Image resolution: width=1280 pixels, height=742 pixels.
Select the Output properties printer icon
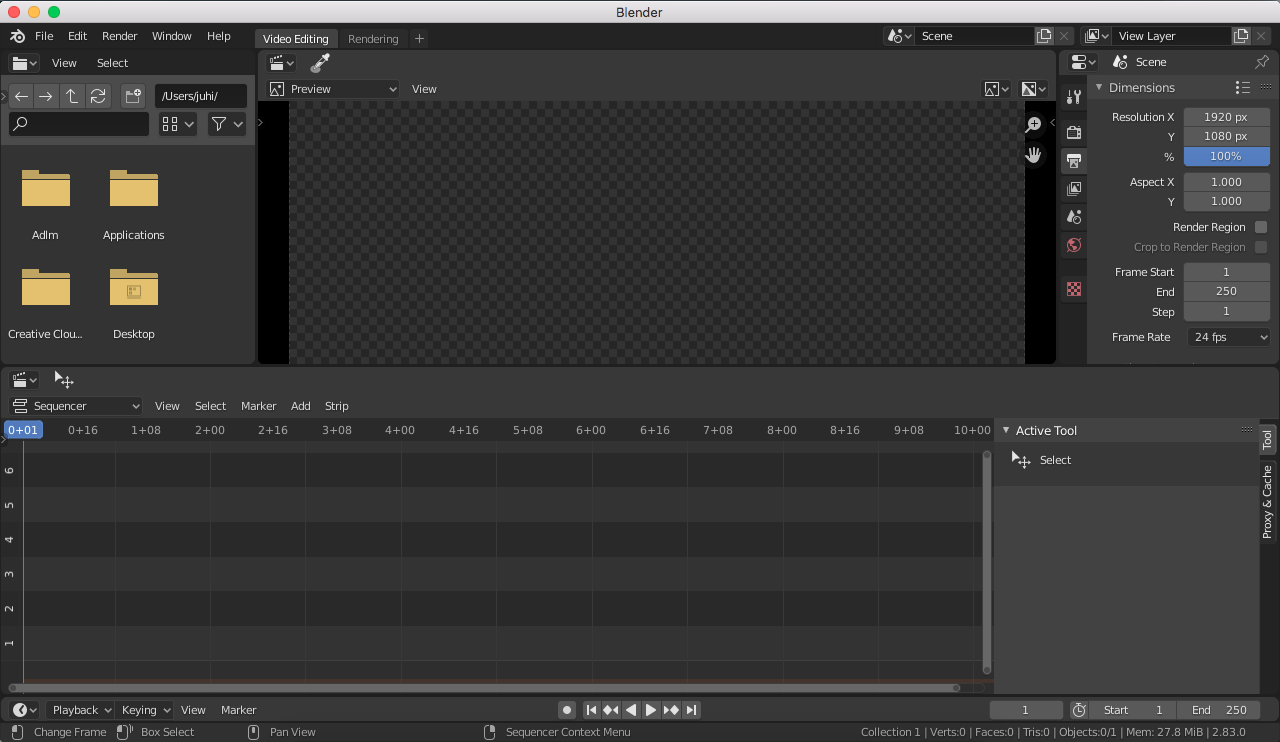(x=1073, y=160)
